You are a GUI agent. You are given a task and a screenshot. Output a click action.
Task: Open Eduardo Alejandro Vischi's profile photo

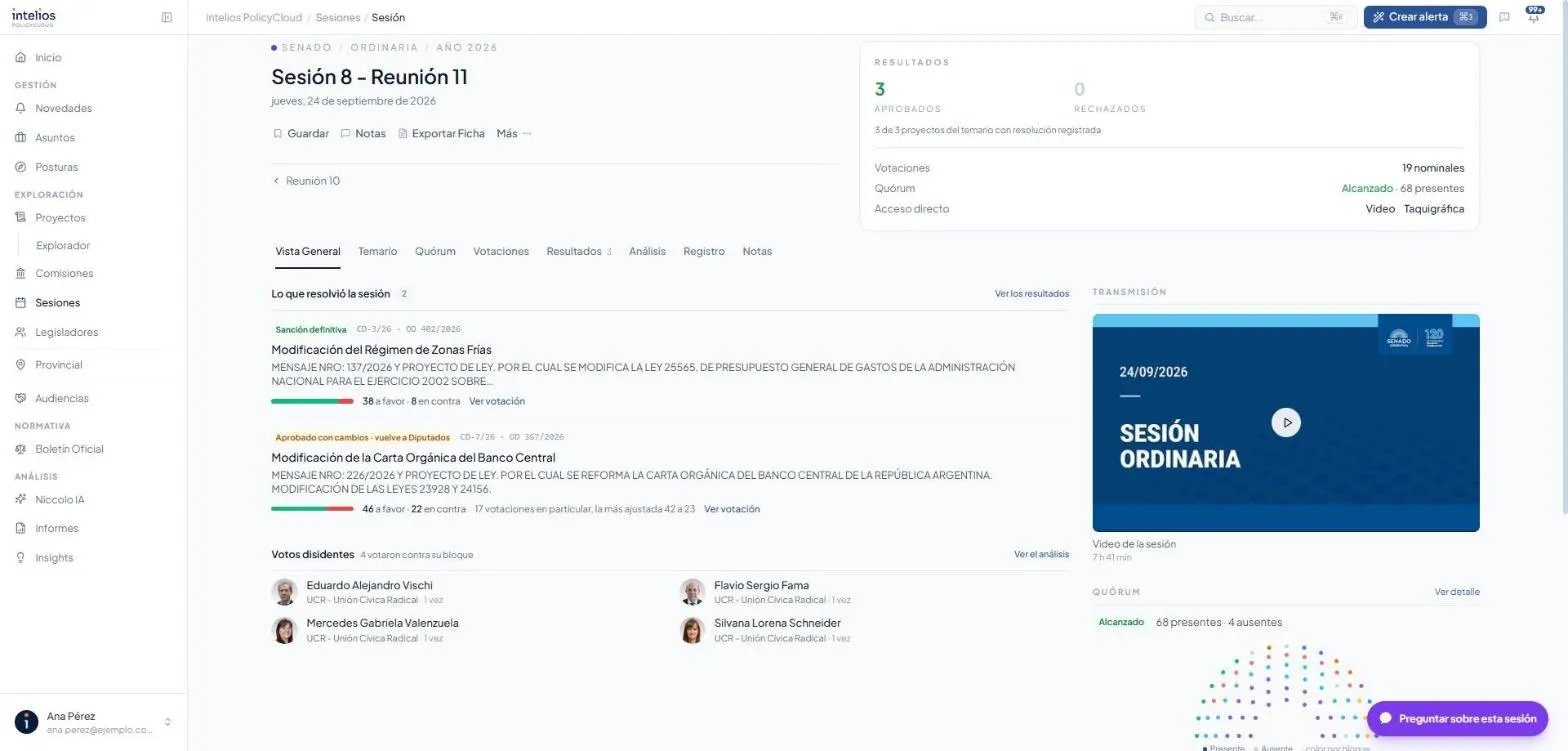[x=285, y=592]
